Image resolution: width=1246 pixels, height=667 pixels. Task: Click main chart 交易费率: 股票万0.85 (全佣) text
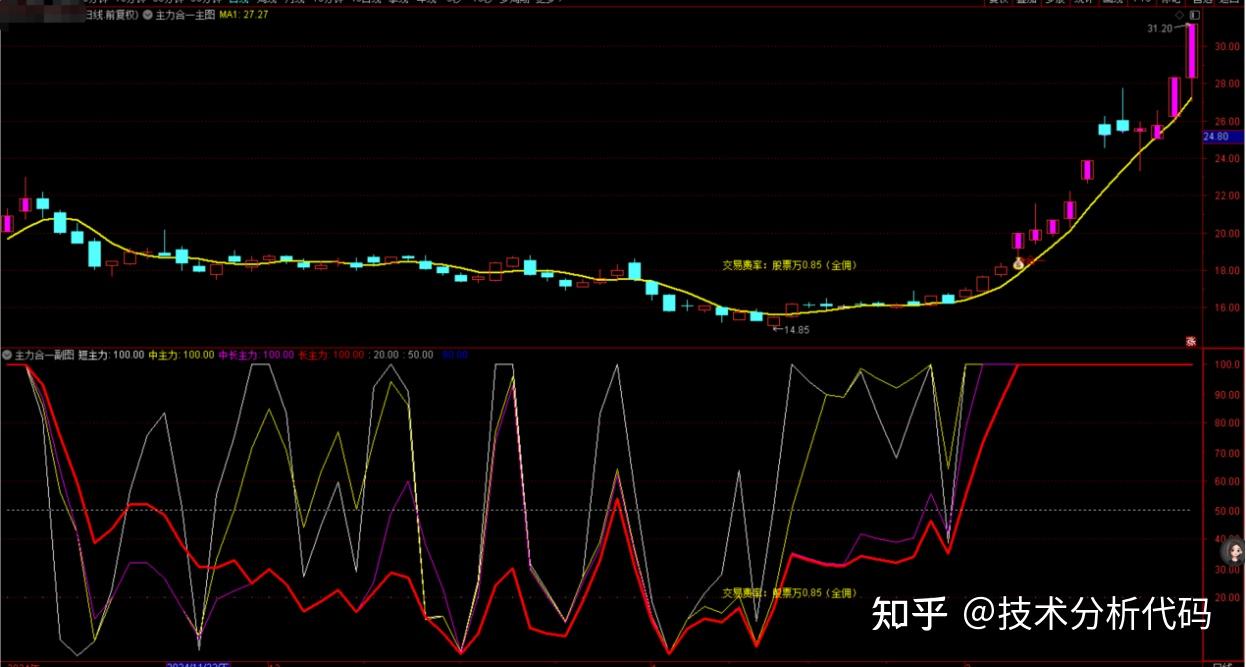pos(790,266)
